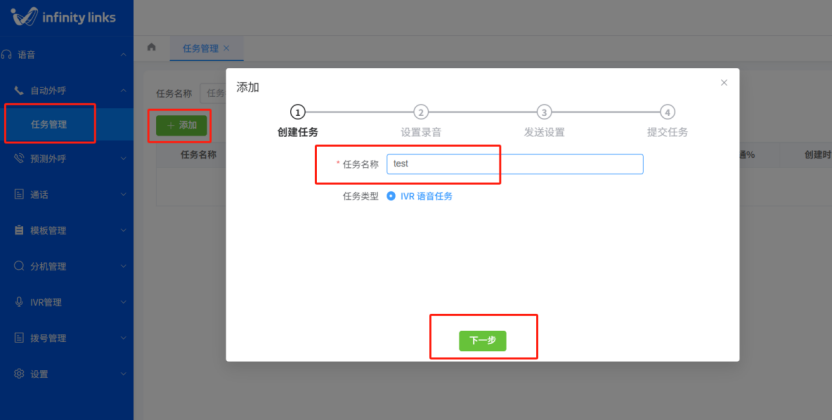Image resolution: width=832 pixels, height=420 pixels.
Task: Close the 添加 dialog
Action: [724, 82]
